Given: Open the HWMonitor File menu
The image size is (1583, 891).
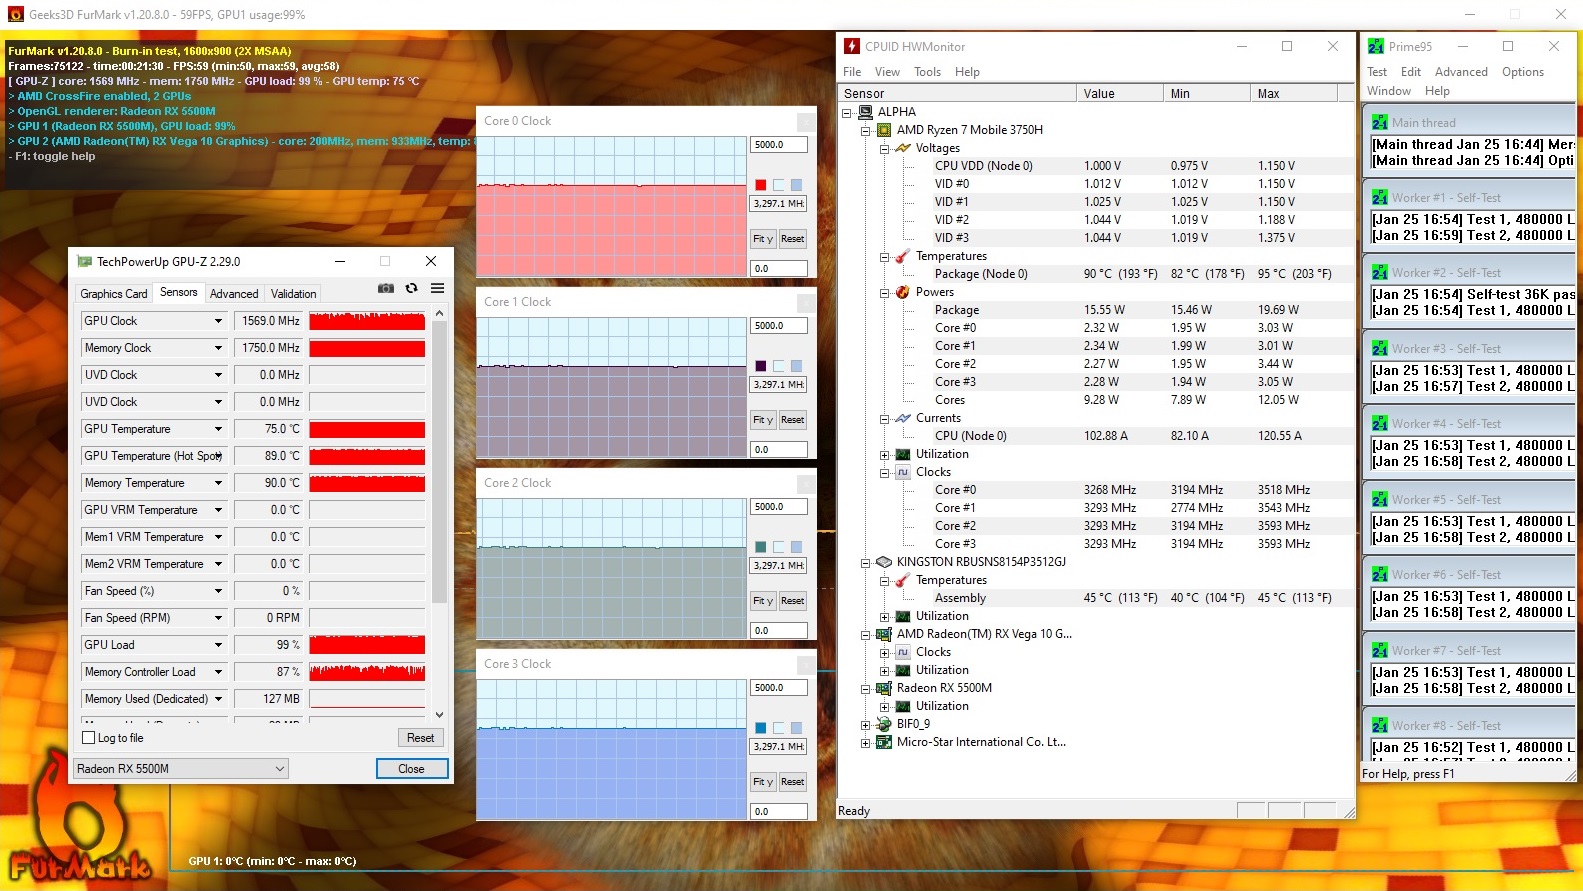Looking at the screenshot, I should (x=852, y=72).
